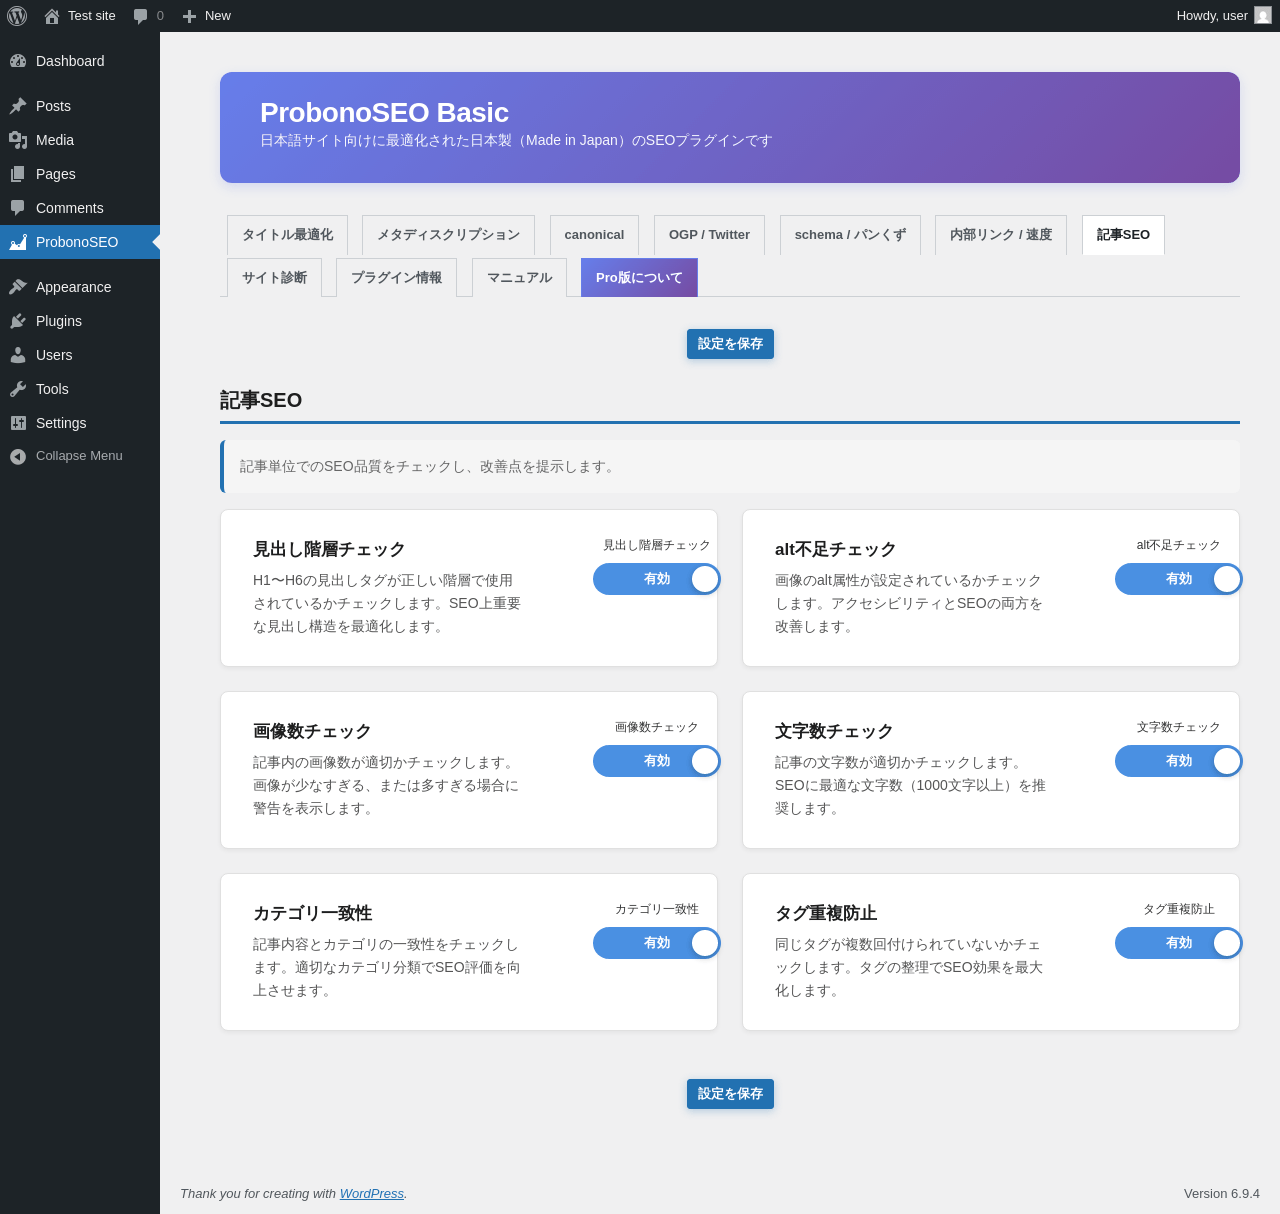Open the ProbonoSEO menu item
Viewport: 1280px width, 1214px height.
click(x=80, y=242)
